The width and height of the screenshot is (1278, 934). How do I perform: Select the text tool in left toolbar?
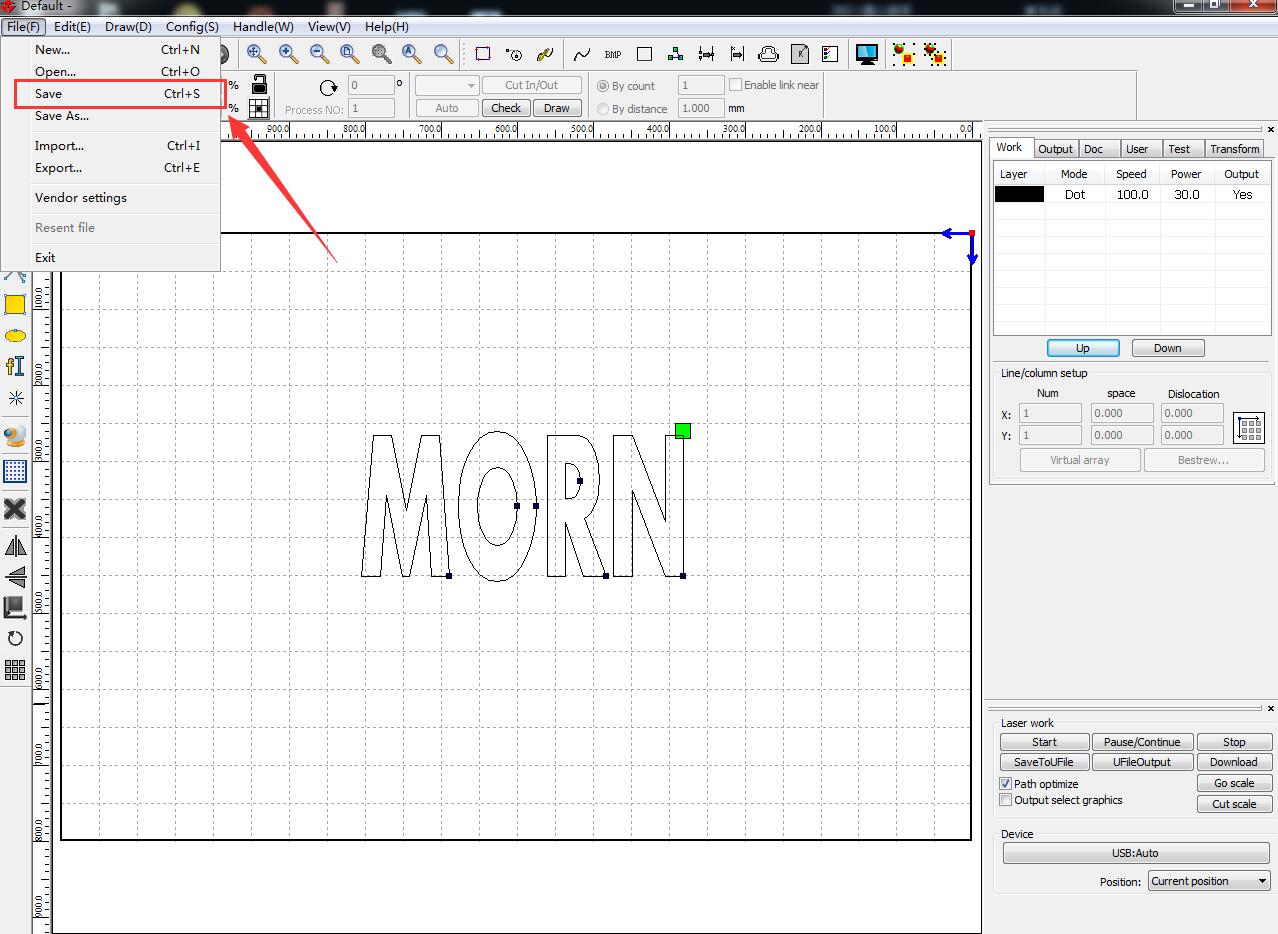pos(15,367)
